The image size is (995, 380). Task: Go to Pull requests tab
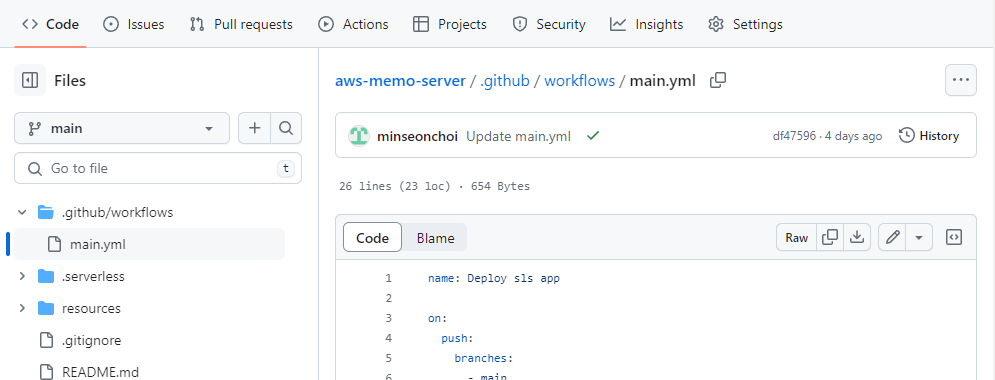tap(241, 24)
